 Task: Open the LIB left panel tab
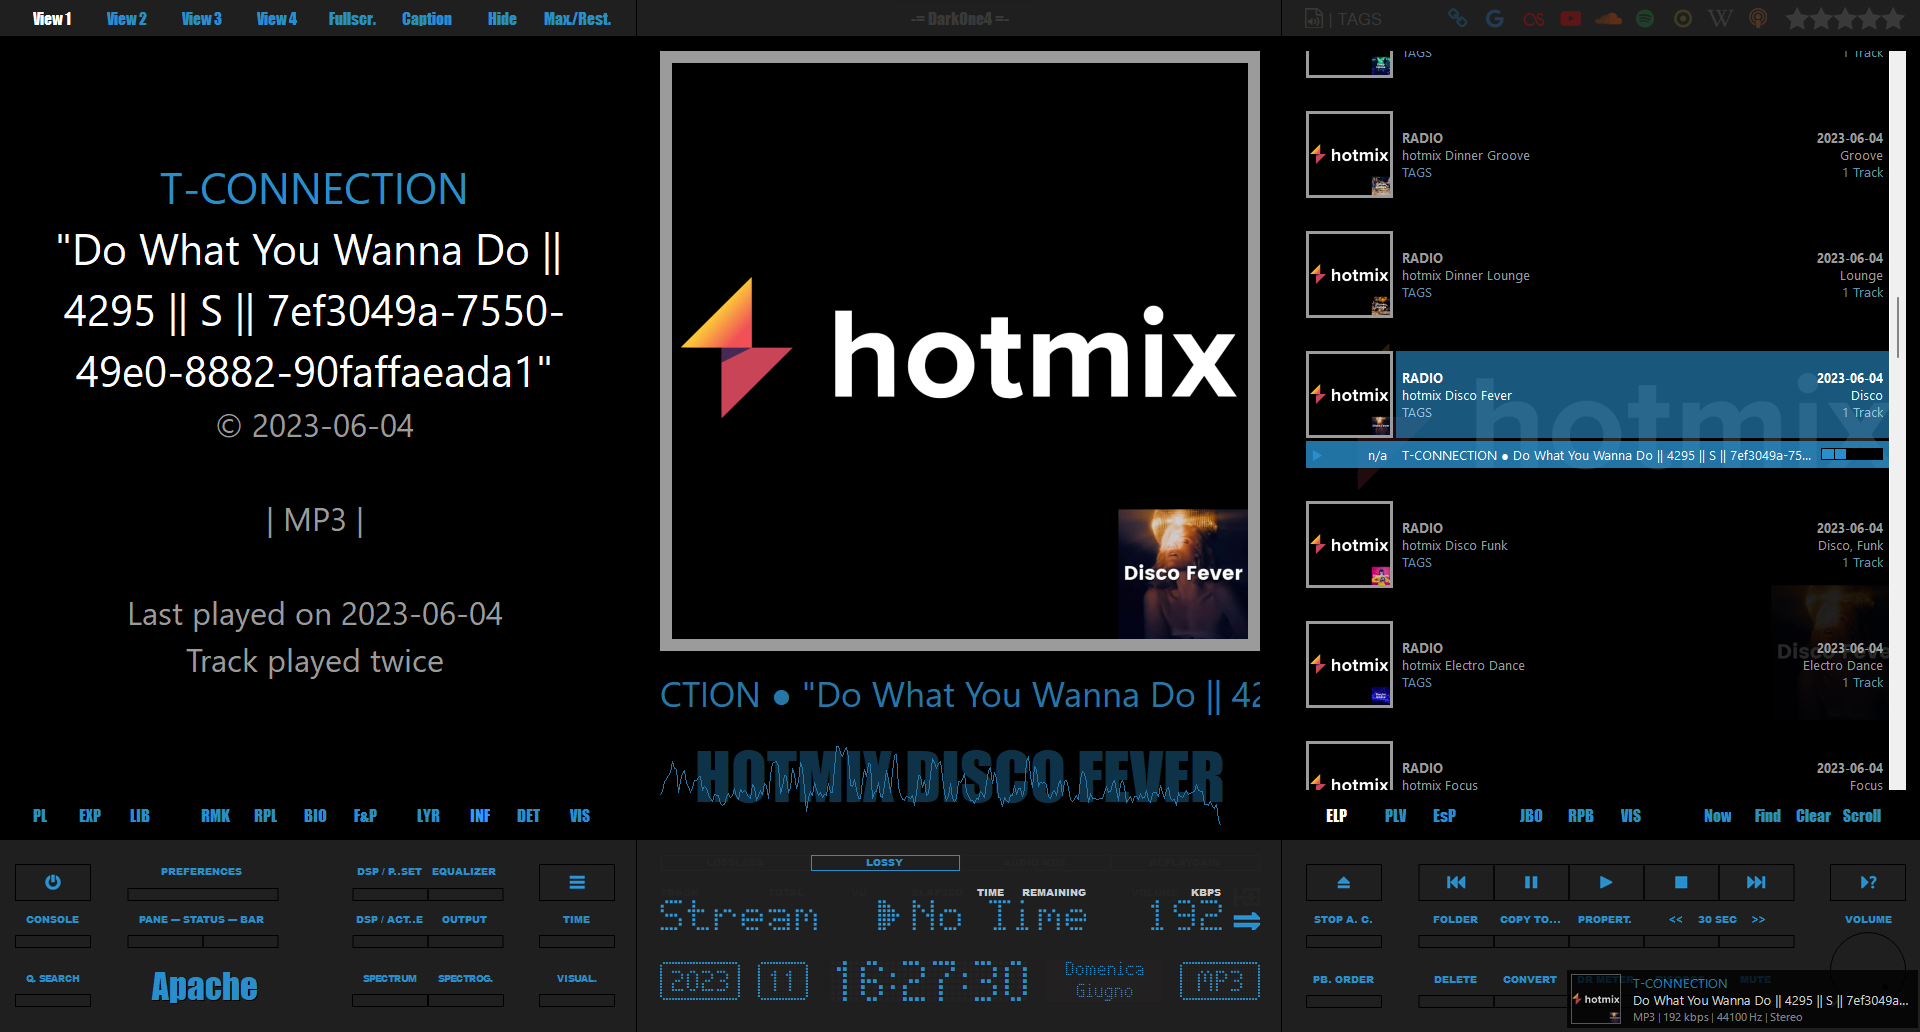tap(140, 816)
